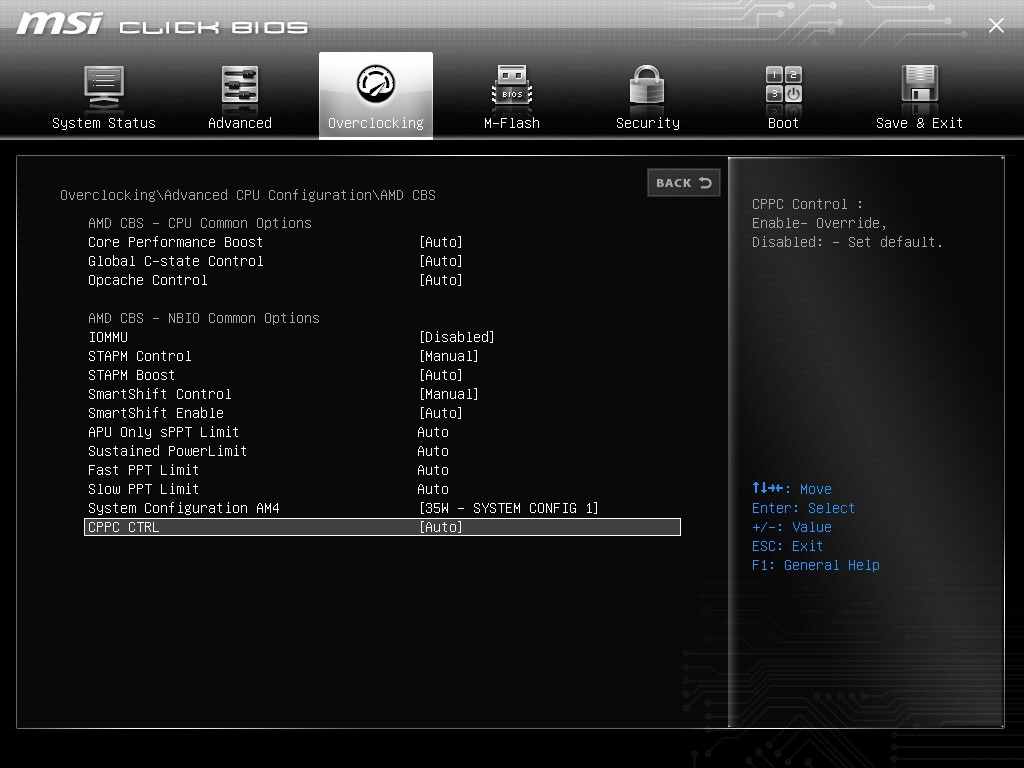Select APU Only sPPT Limit Auto field
This screenshot has width=1024, height=768.
click(x=433, y=432)
